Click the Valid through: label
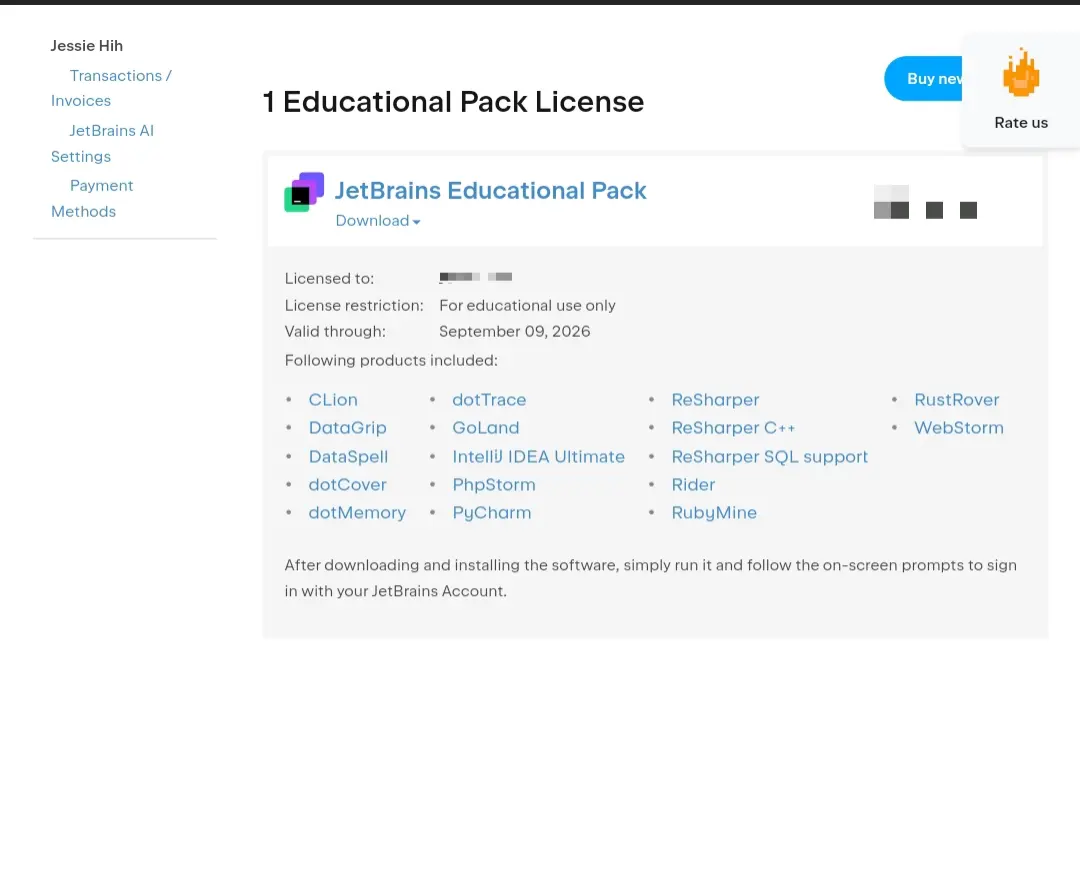The height and width of the screenshot is (878, 1080). 335,331
